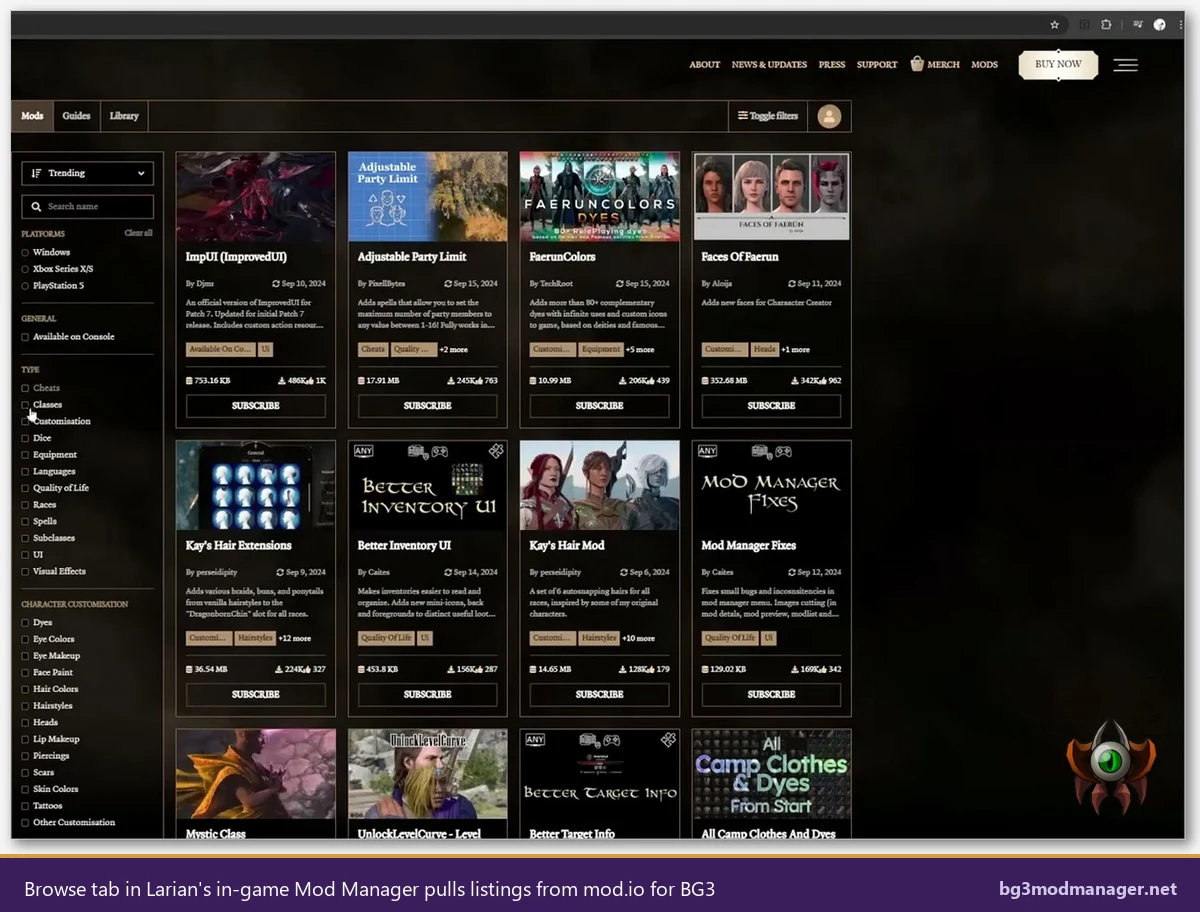Bookmark this page with the star icon
This screenshot has height=912, width=1200.
1054,24
